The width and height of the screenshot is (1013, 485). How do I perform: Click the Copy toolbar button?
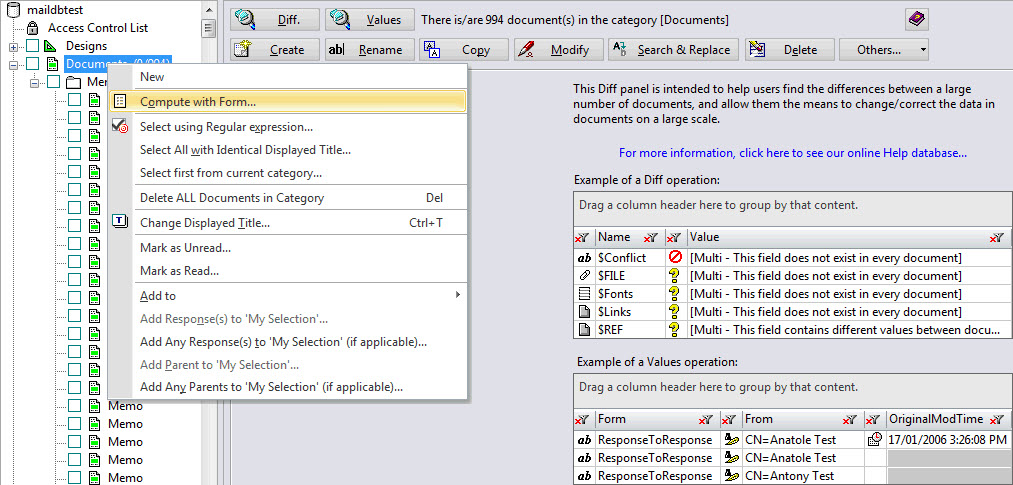(462, 49)
